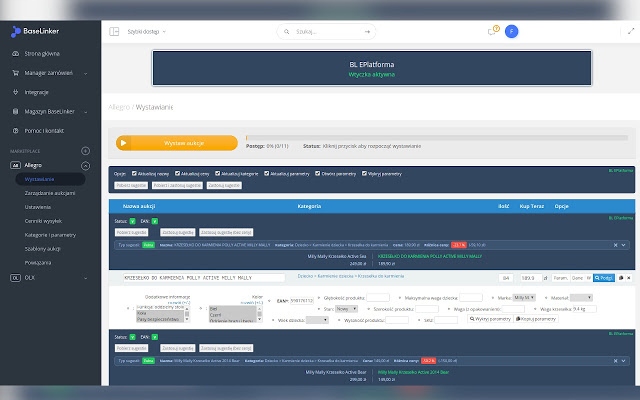This screenshot has height=400, width=640.
Task: Open the Wiek dziecka dropdown
Action: pyautogui.click(x=317, y=320)
